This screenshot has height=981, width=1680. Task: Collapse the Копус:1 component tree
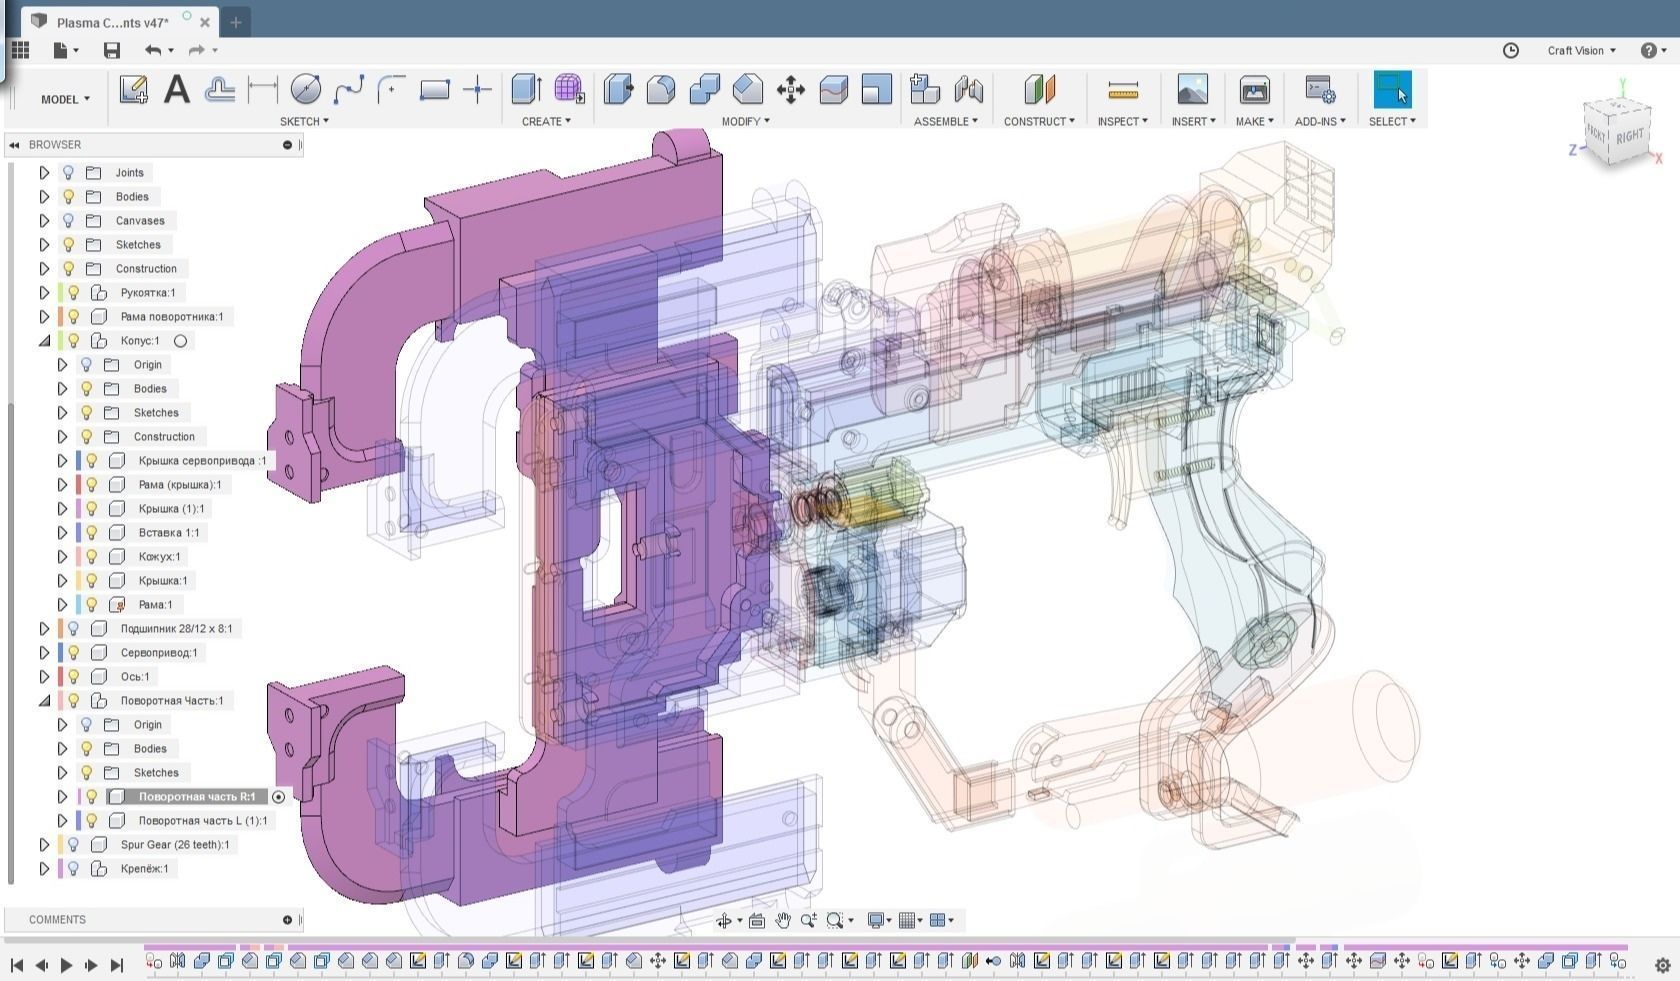click(x=44, y=340)
